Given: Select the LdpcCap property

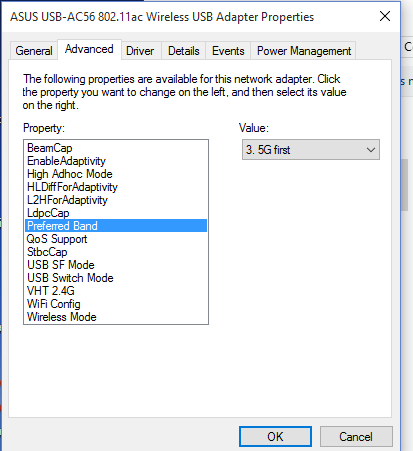Looking at the screenshot, I should coord(48,213).
